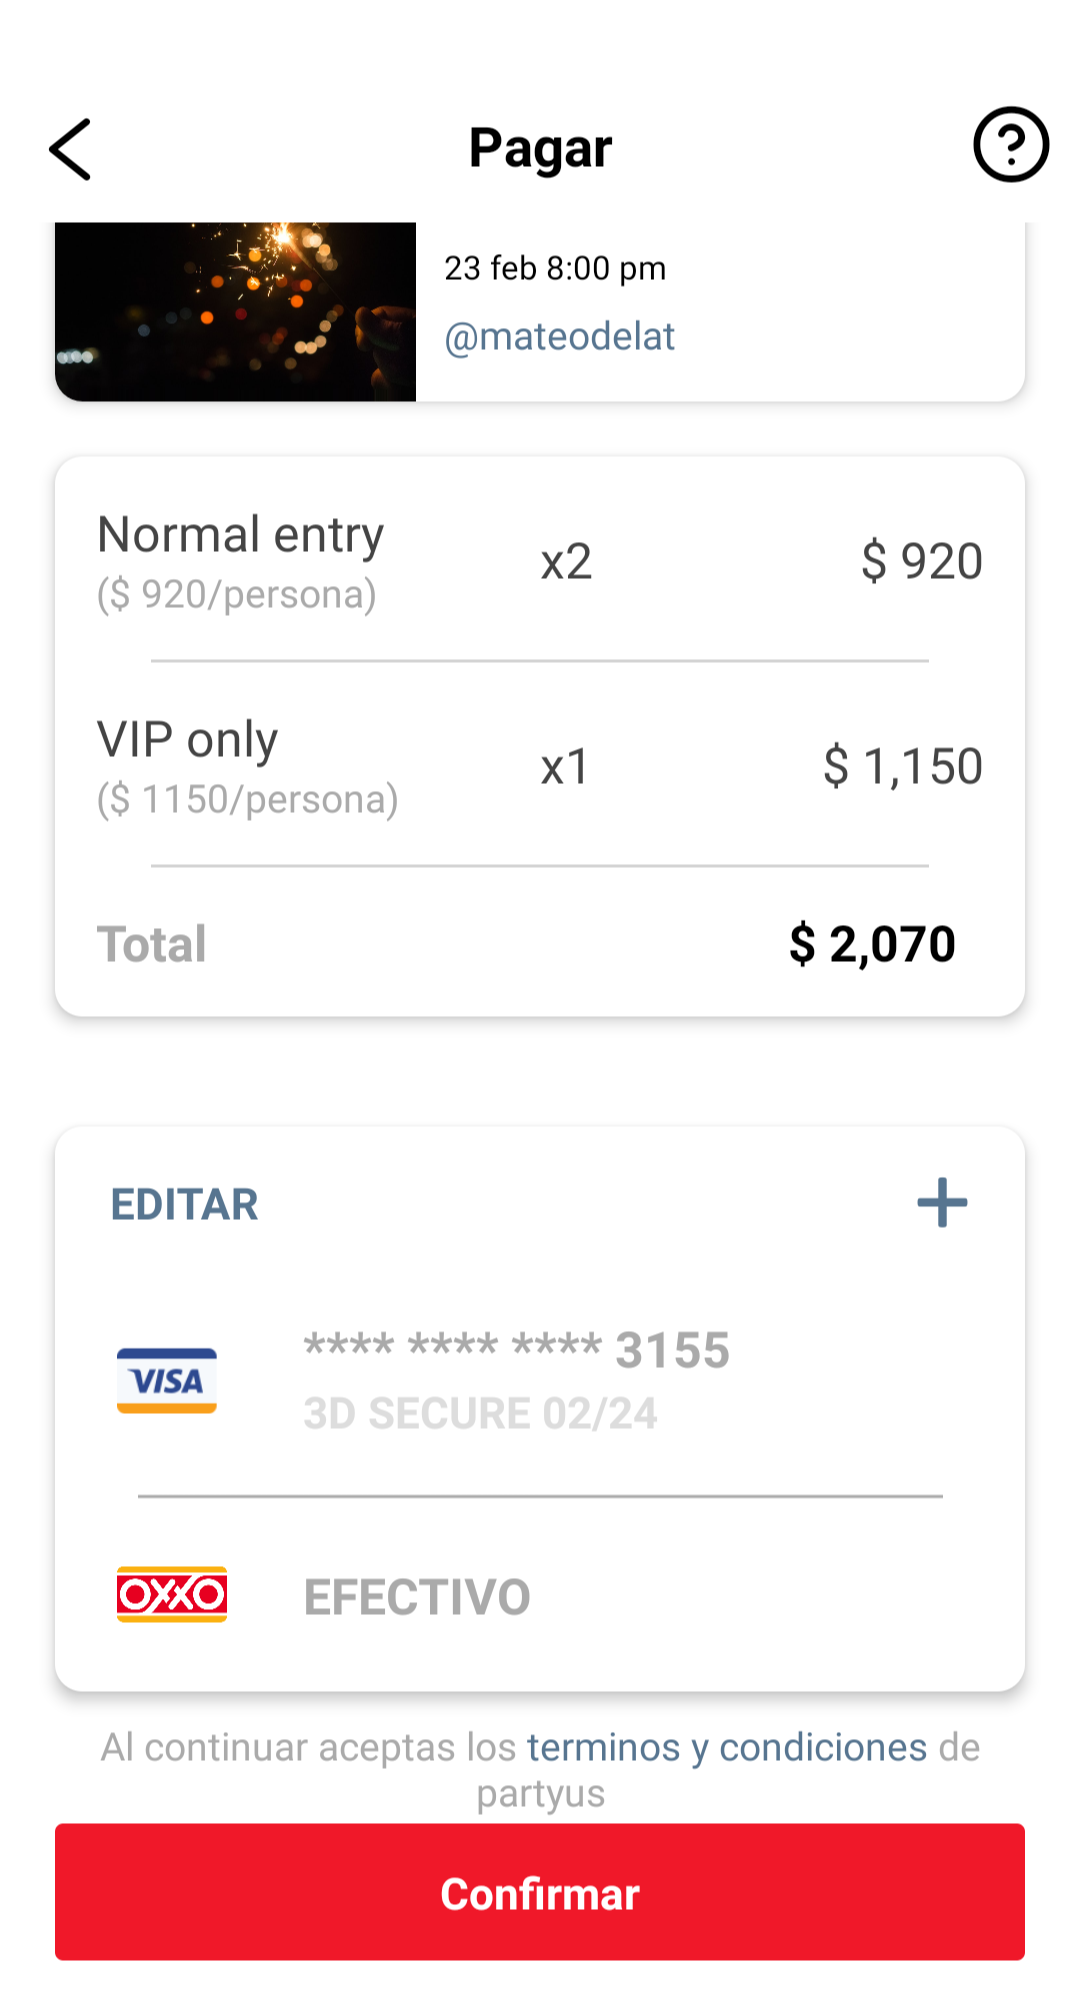Tap the Normal entry ticket row
The width and height of the screenshot is (1080, 2015).
pyautogui.click(x=241, y=560)
